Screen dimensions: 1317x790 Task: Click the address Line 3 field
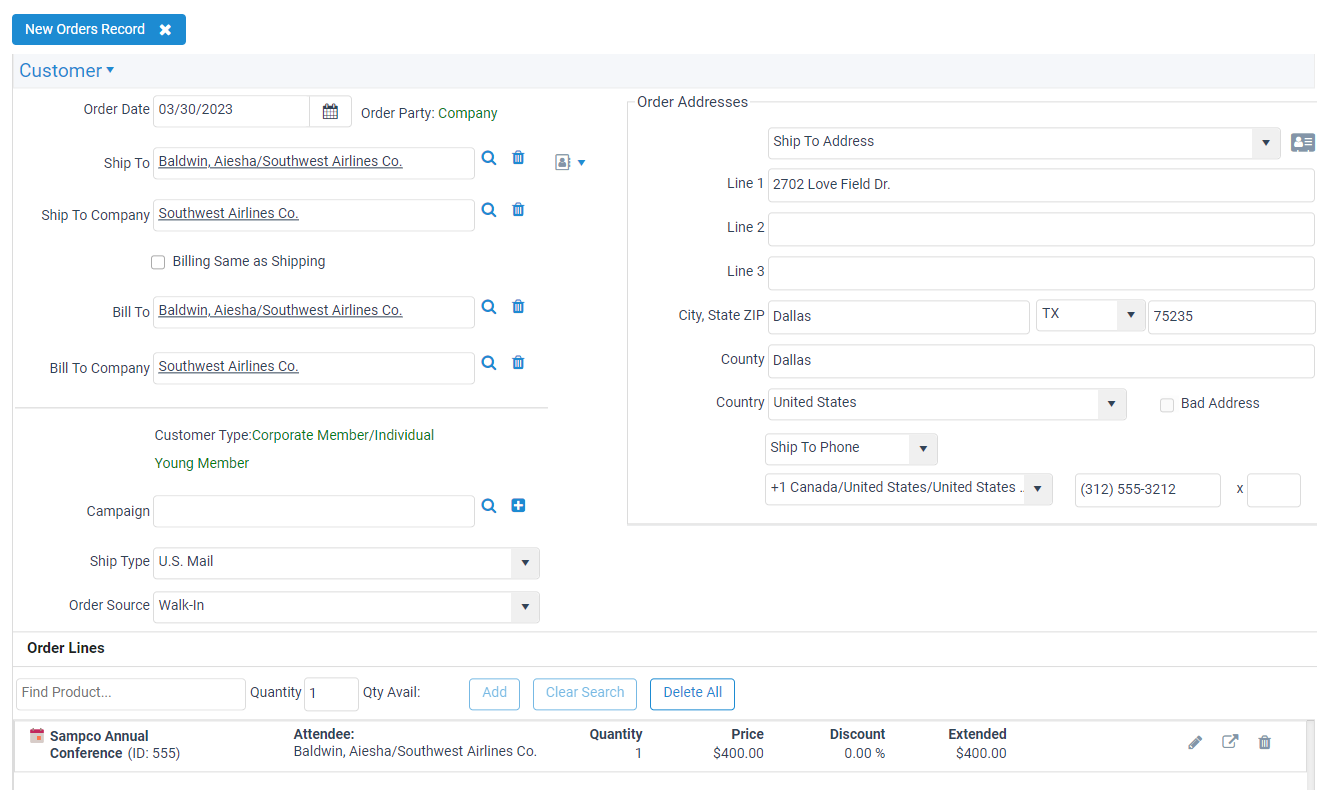pos(1041,273)
